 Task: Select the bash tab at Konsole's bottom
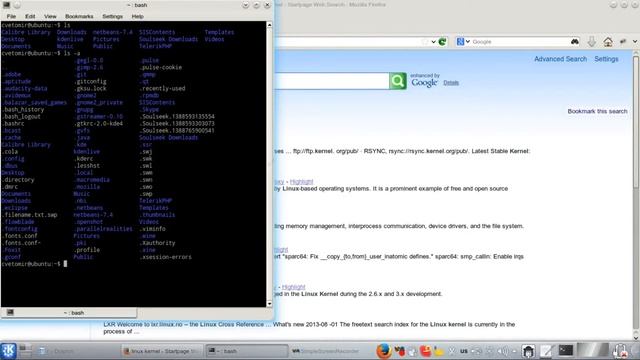69,313
